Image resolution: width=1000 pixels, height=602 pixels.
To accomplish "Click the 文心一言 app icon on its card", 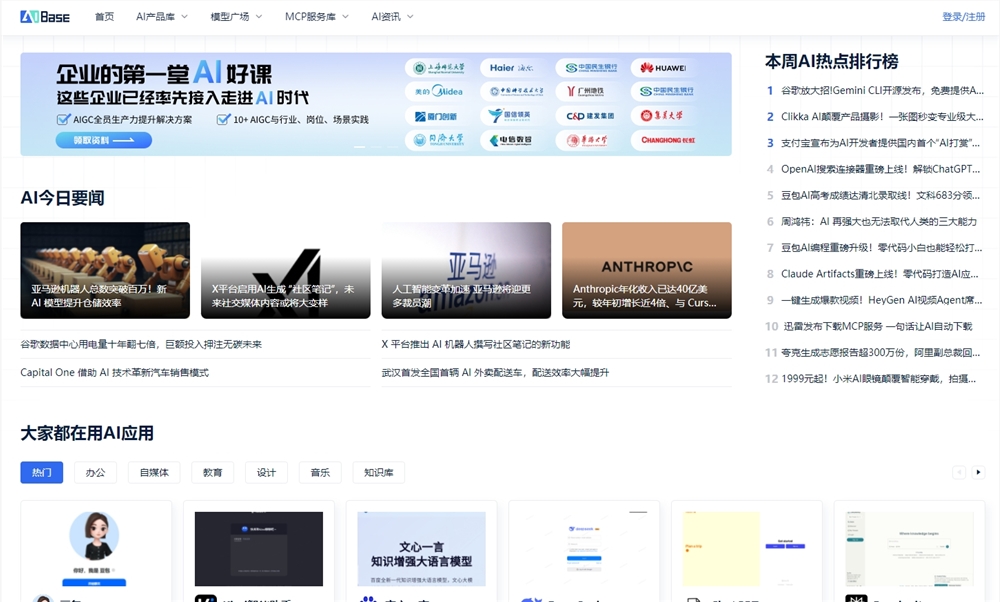I will [x=370, y=599].
